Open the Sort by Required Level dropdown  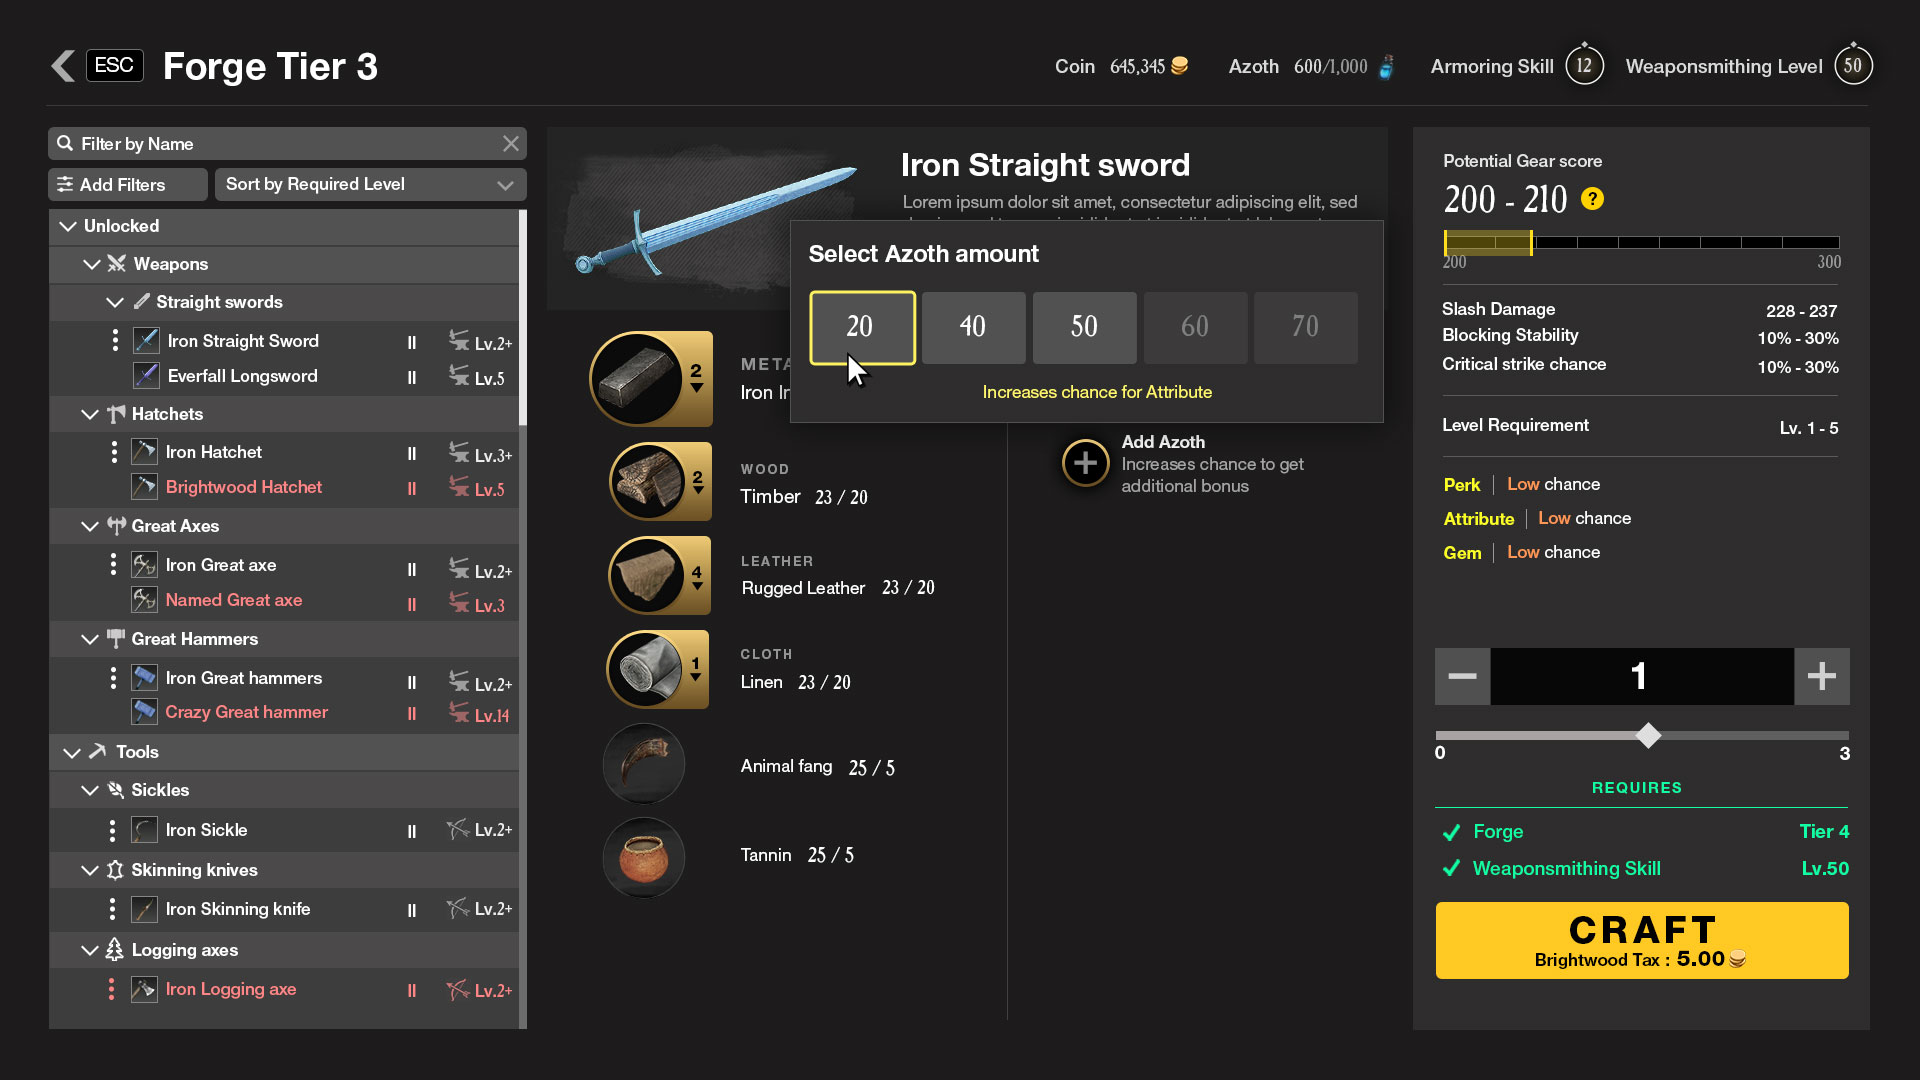pyautogui.click(x=370, y=184)
